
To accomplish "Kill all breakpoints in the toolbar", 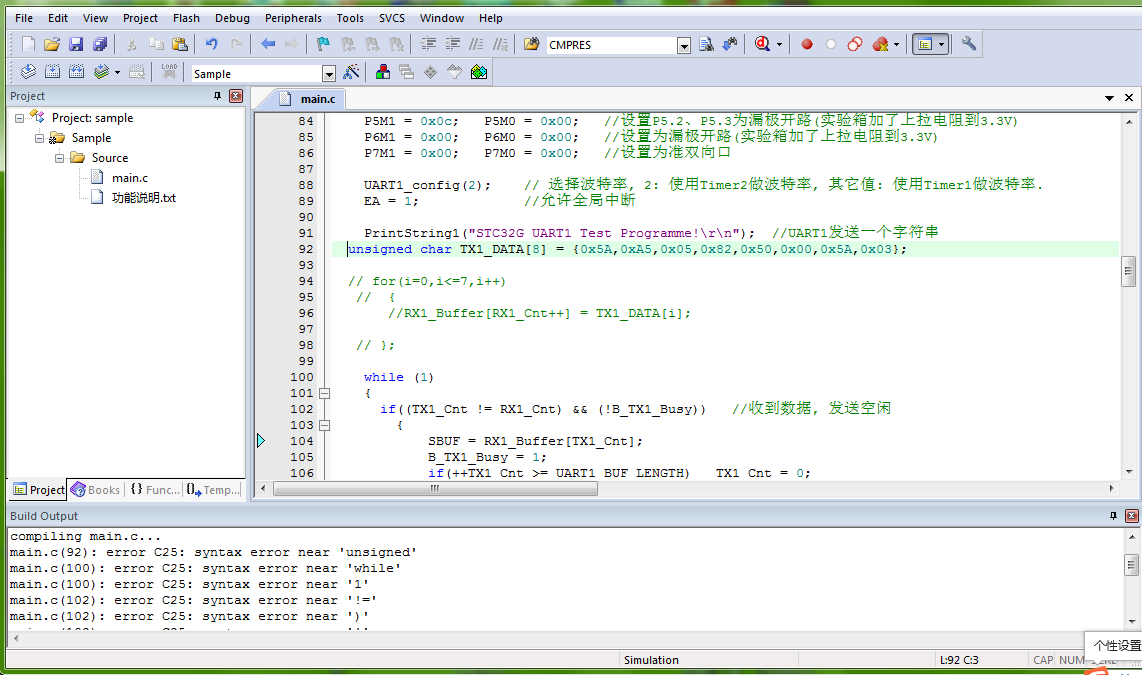I will coord(880,44).
